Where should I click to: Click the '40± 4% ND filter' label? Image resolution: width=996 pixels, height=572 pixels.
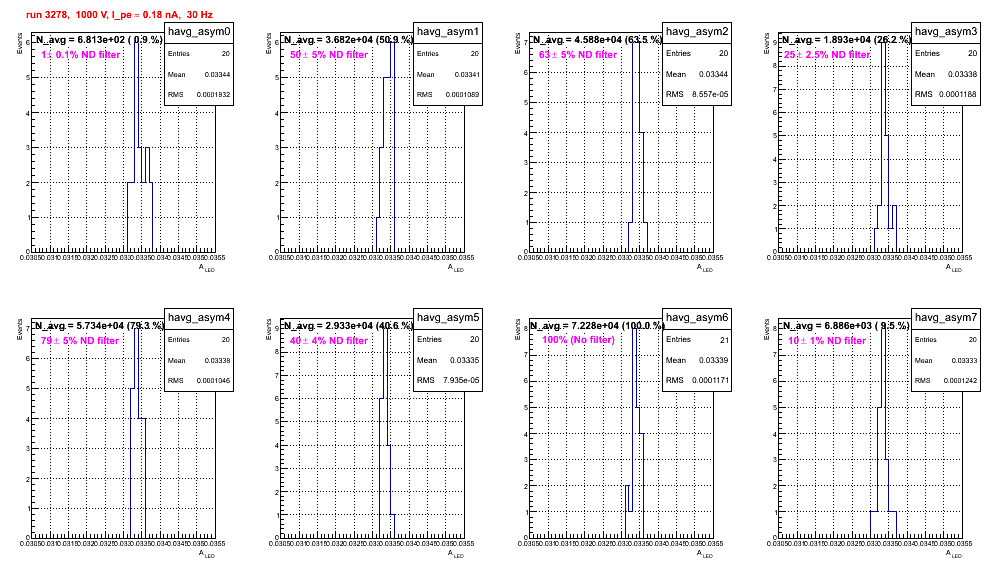329,341
